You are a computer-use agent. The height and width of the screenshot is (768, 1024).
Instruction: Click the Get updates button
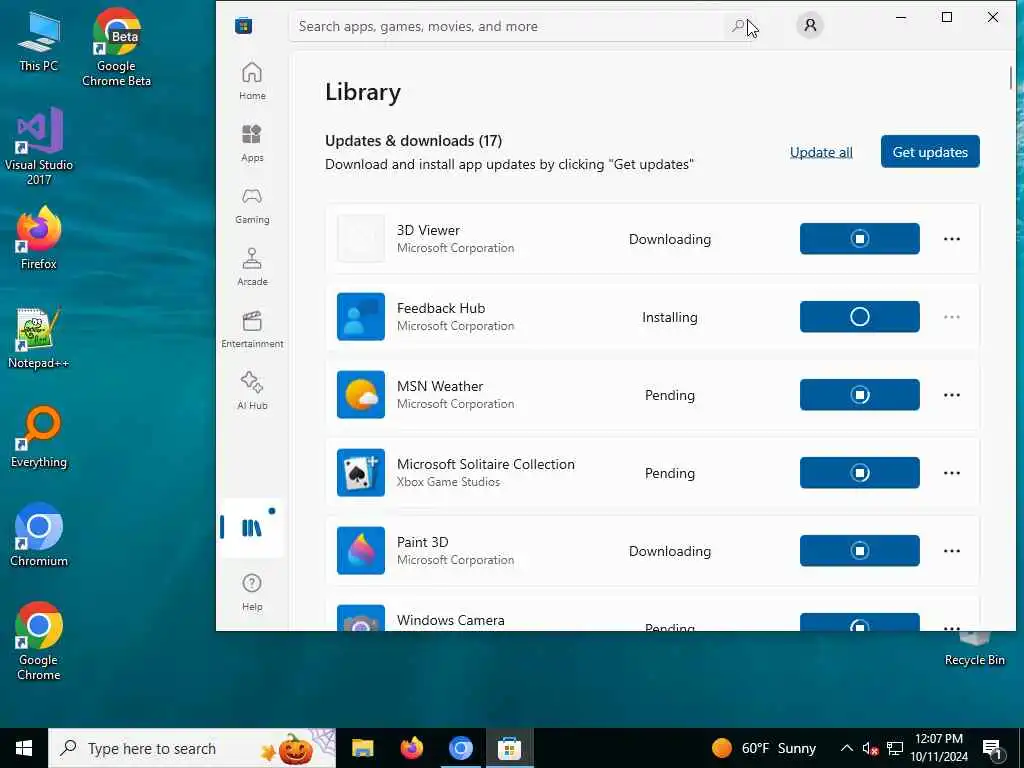point(930,152)
